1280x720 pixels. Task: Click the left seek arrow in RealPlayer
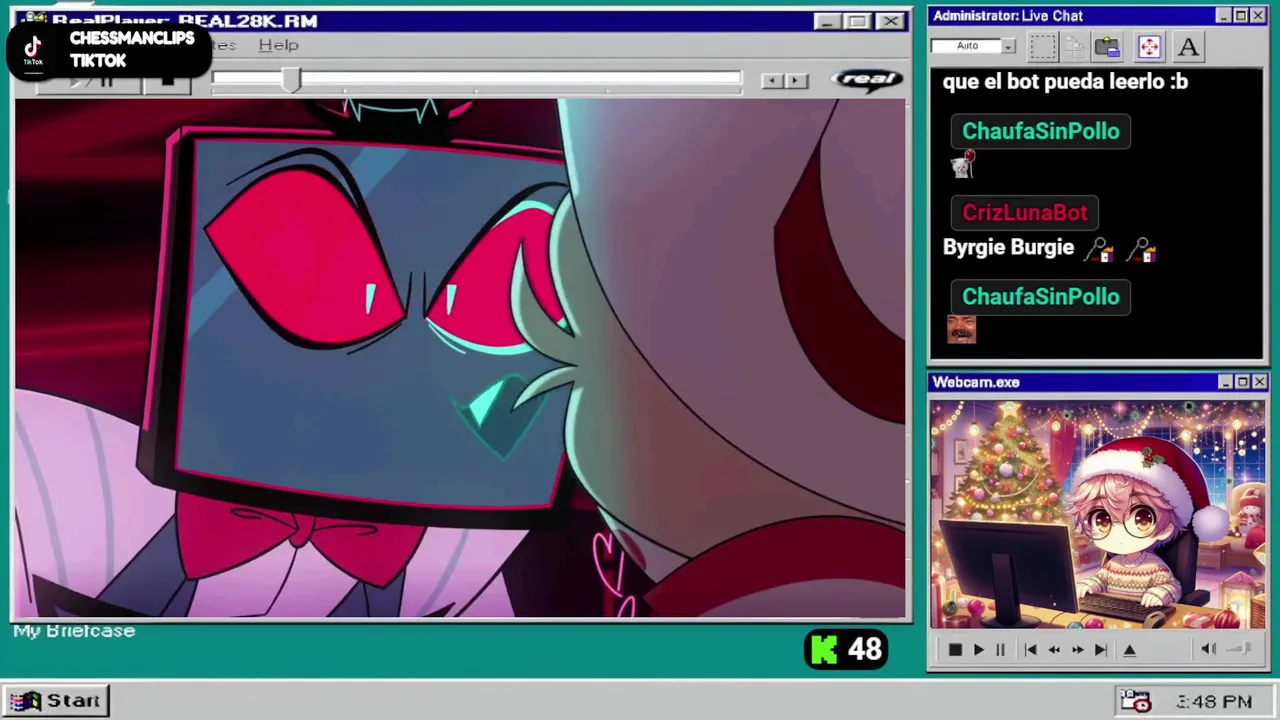(x=773, y=81)
